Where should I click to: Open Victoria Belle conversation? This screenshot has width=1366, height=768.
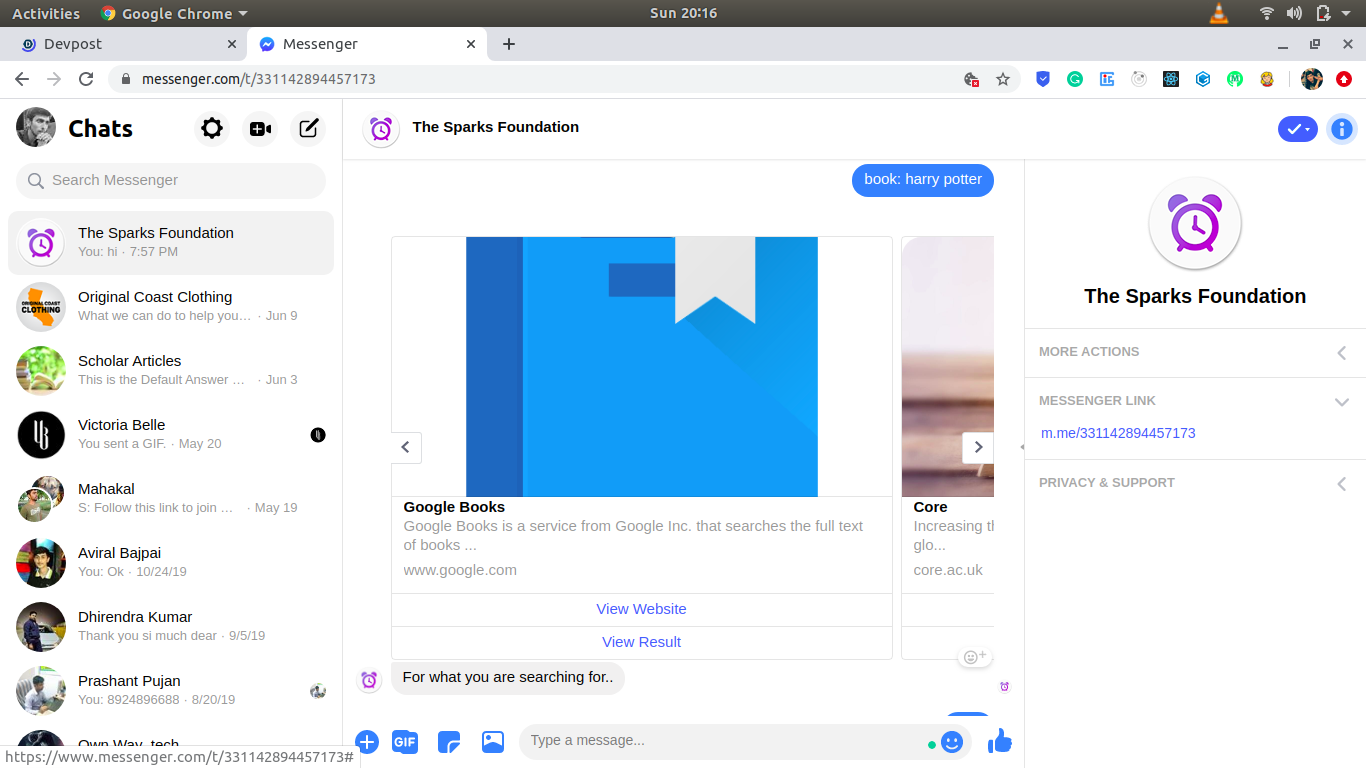pyautogui.click(x=171, y=434)
